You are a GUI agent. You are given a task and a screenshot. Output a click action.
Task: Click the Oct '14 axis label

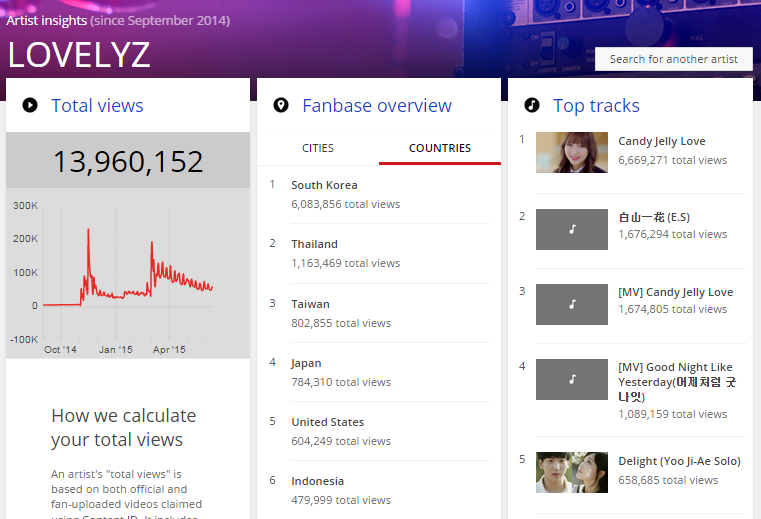pyautogui.click(x=60, y=350)
